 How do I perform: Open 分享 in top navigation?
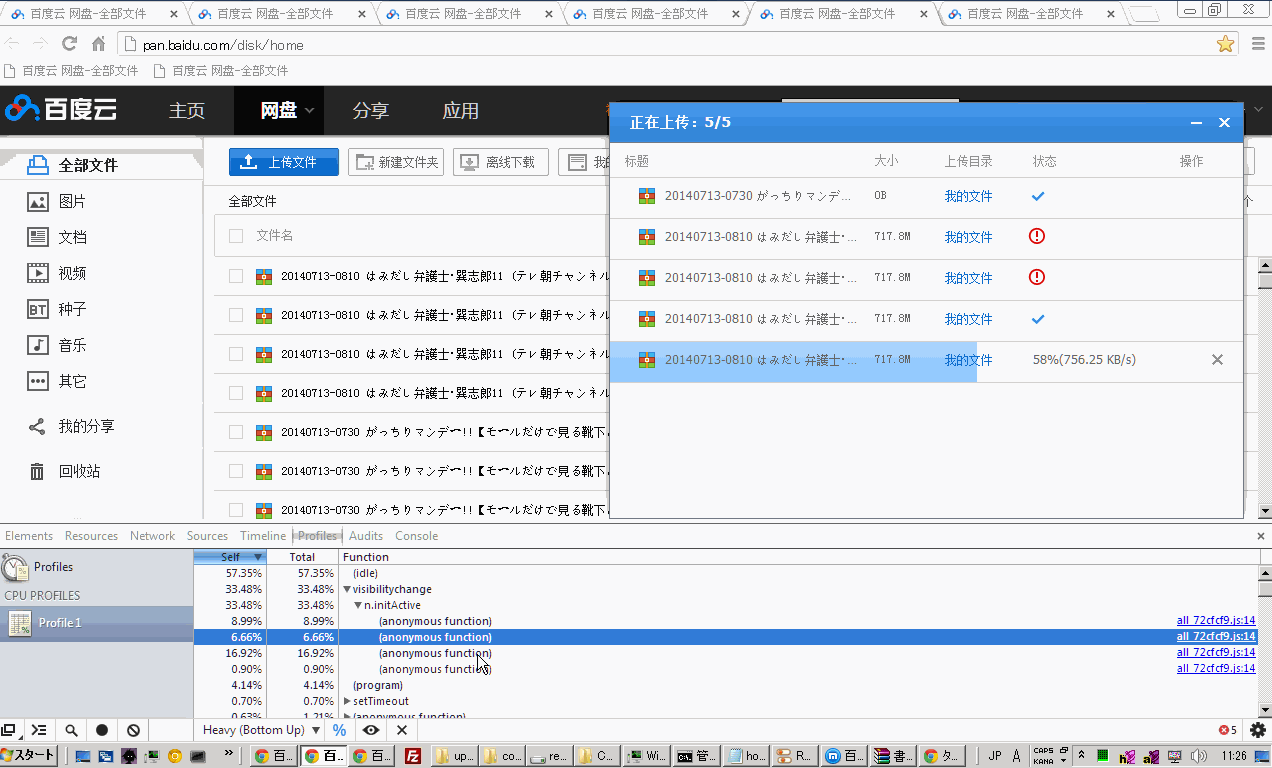coord(371,111)
